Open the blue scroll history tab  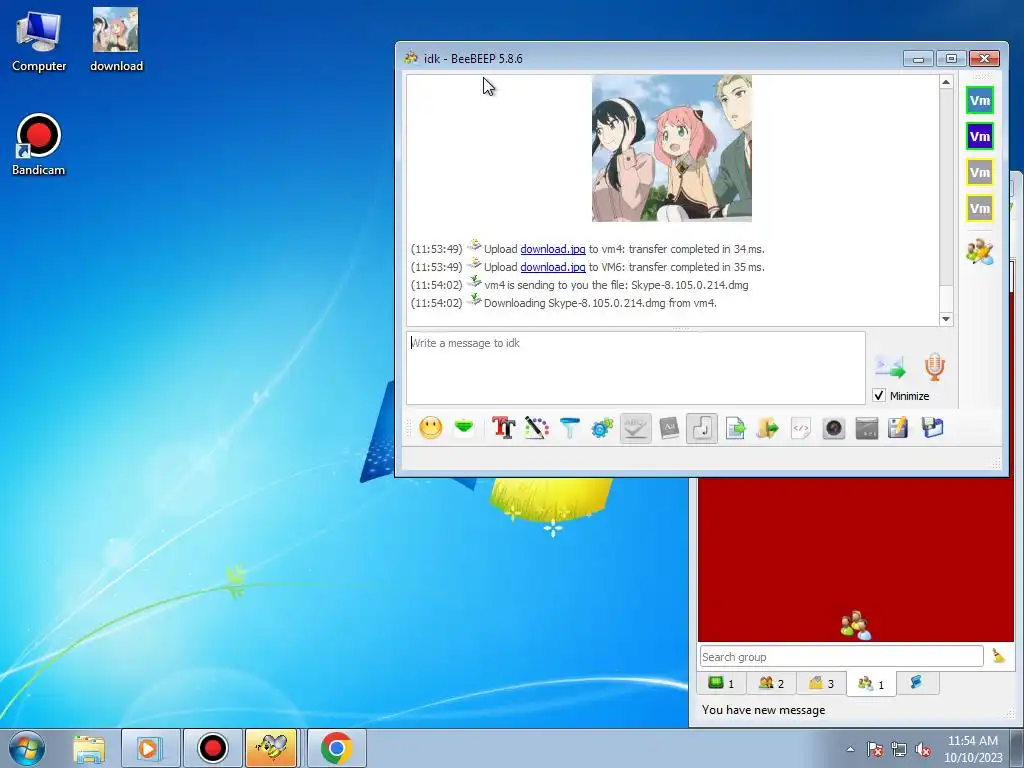point(917,683)
